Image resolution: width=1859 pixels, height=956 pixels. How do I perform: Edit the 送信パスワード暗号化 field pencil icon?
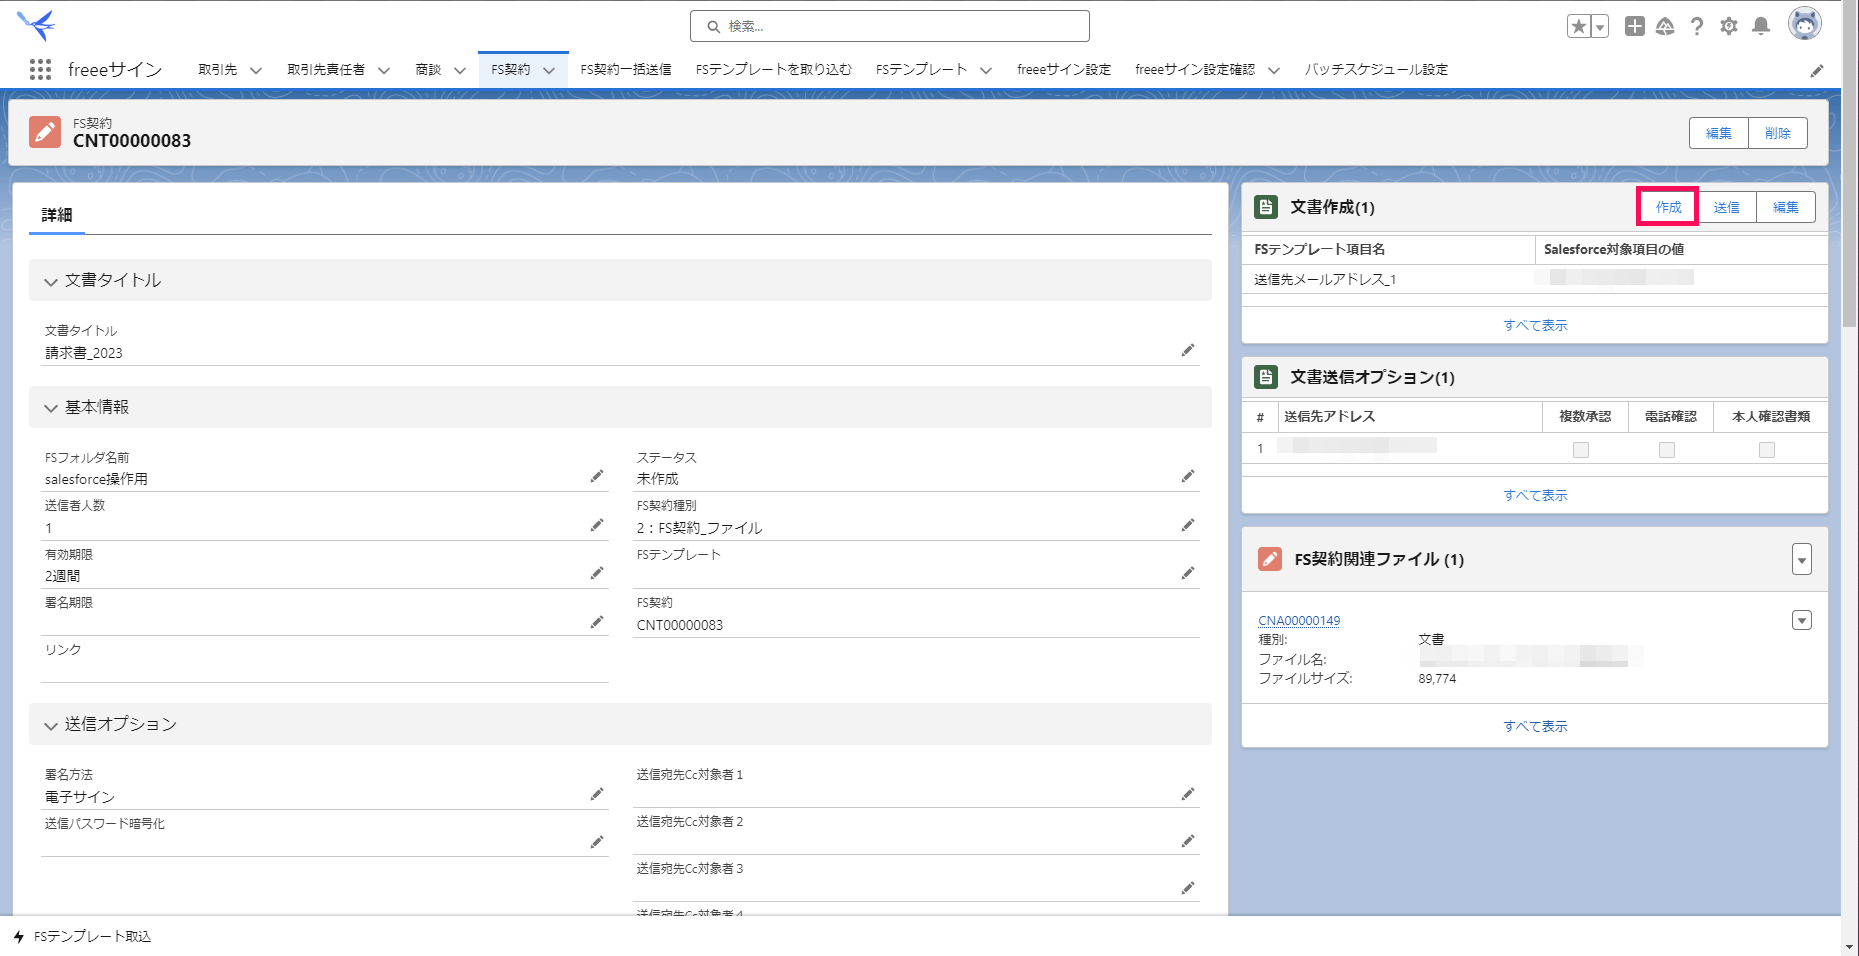[x=597, y=842]
